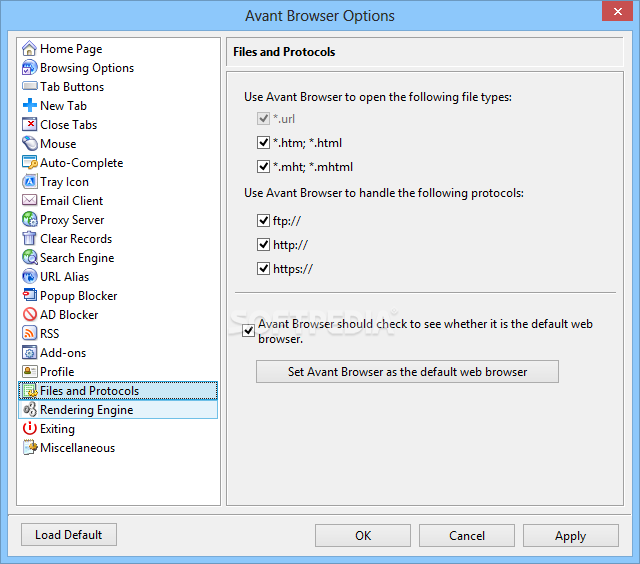Click the Proxy Server globe icon
The height and width of the screenshot is (564, 640).
point(29,220)
